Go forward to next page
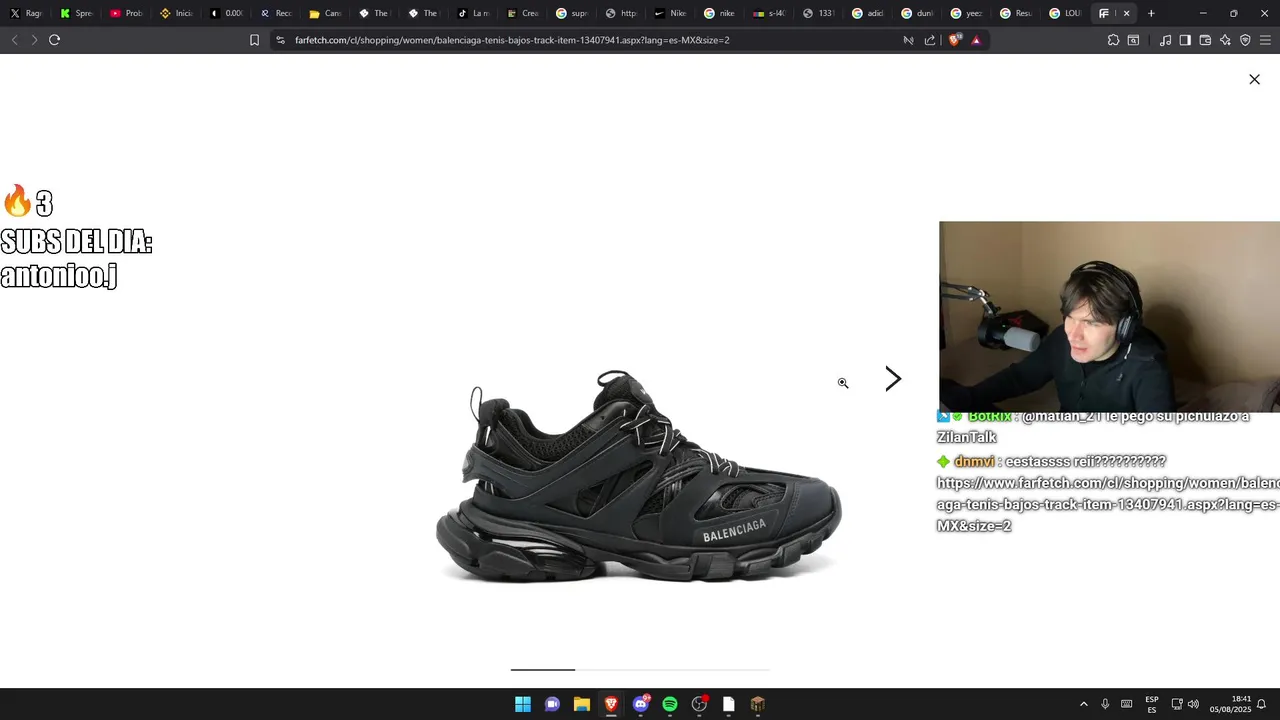The width and height of the screenshot is (1280, 720). coord(34,40)
